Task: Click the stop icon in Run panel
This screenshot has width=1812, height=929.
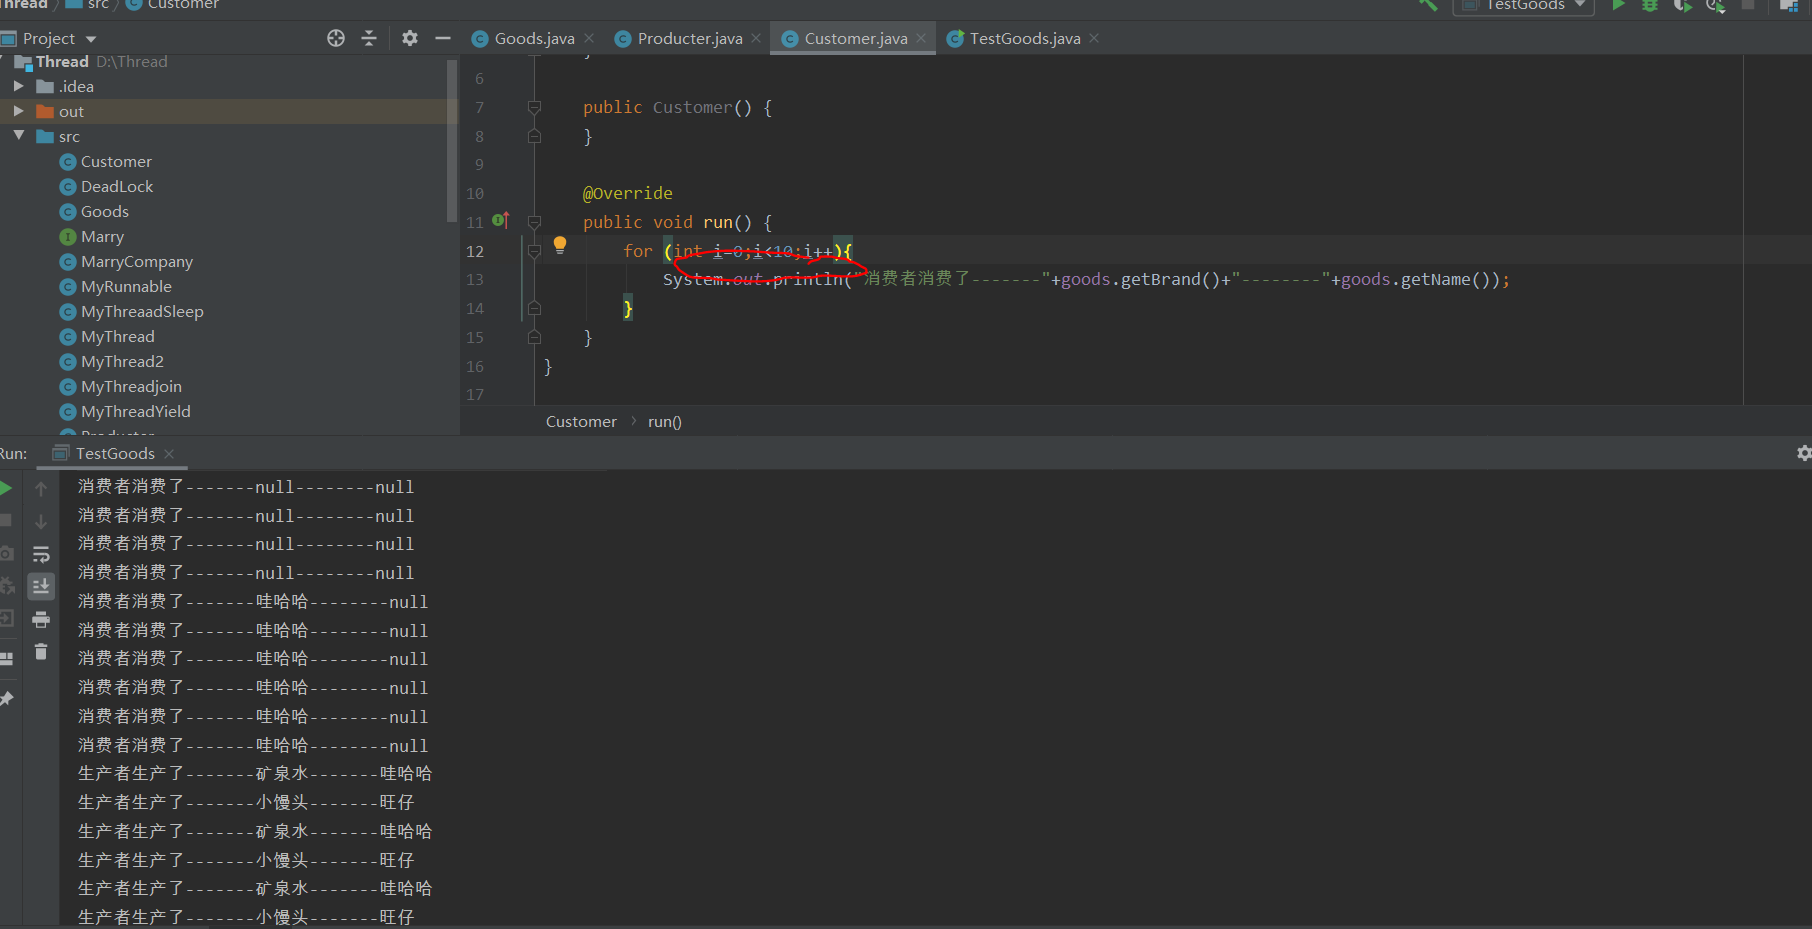Action: tap(6, 520)
